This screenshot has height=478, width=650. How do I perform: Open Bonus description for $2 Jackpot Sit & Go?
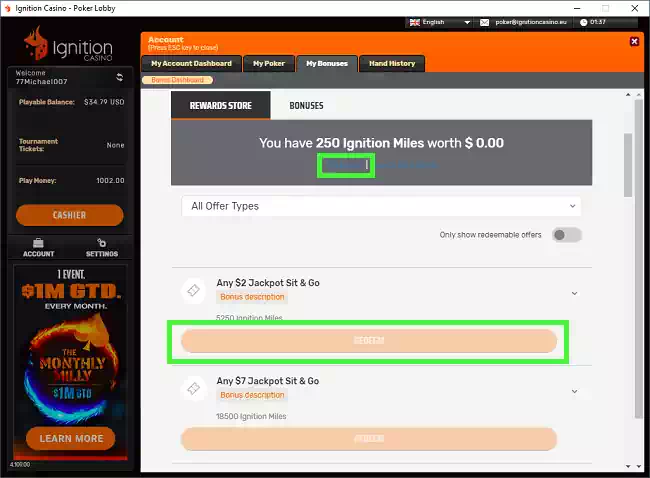252,297
